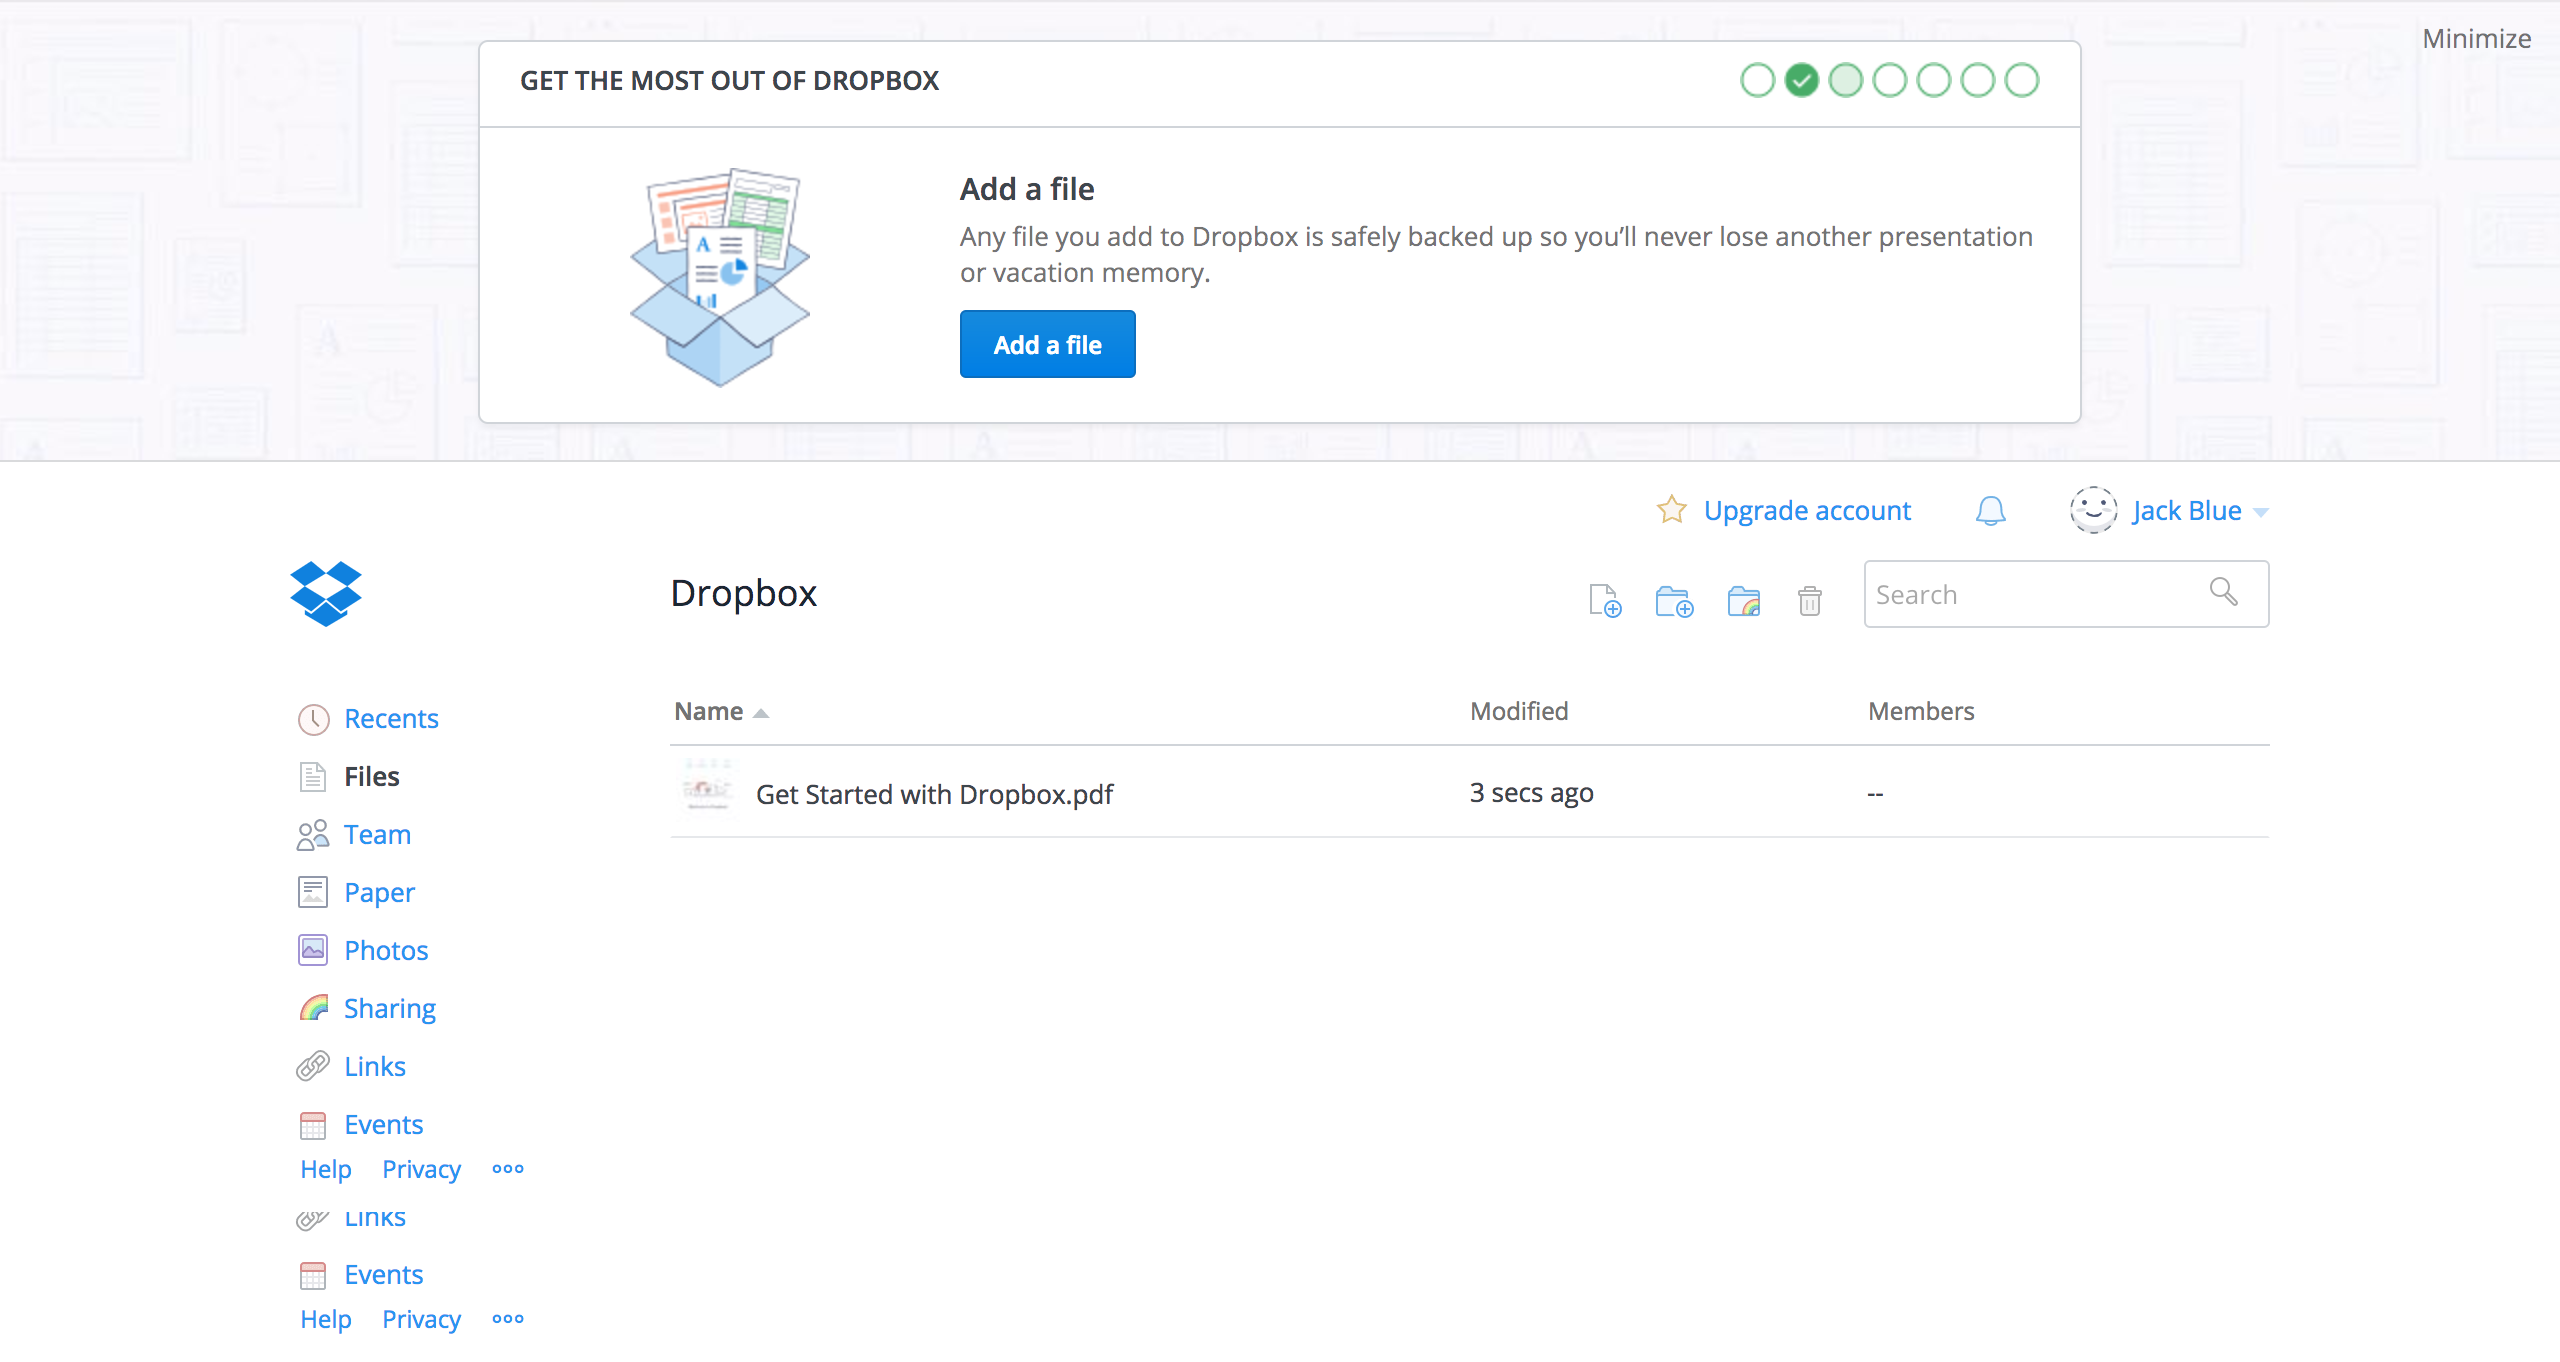The height and width of the screenshot is (1362, 2560).
Task: Click the Dropbox logo
Action: 326,594
